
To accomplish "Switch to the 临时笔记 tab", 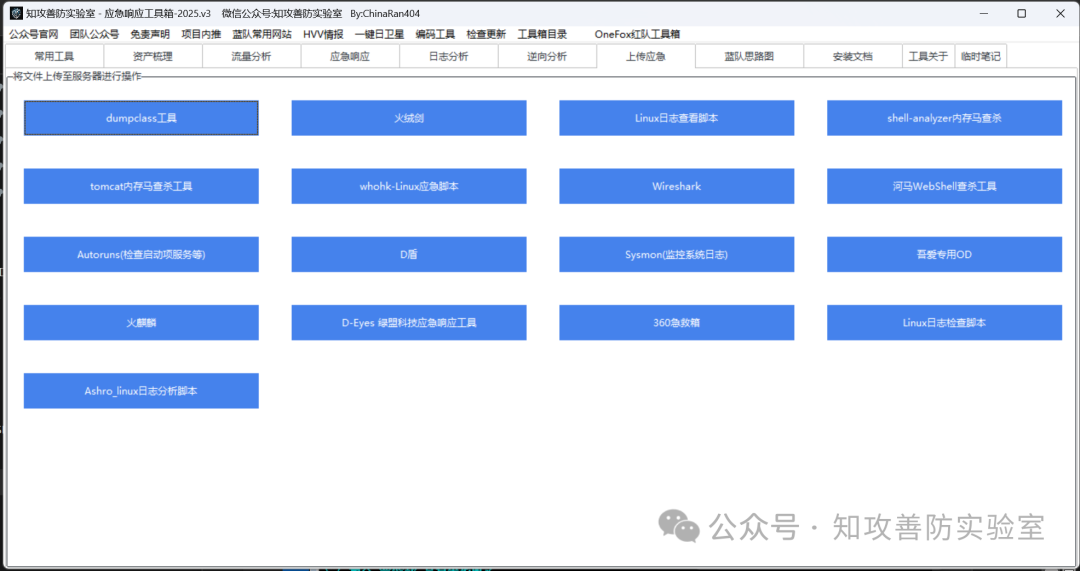I will click(x=981, y=56).
